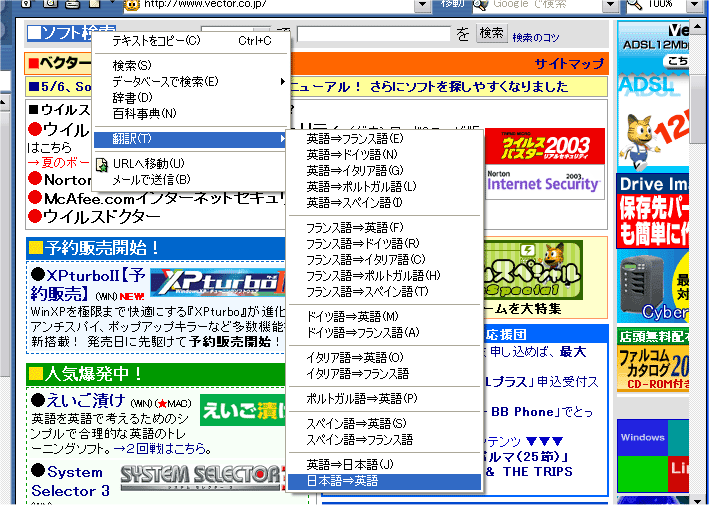Select 英語⇒イタリア語(G) translation
The image size is (709, 505).
tap(384, 170)
